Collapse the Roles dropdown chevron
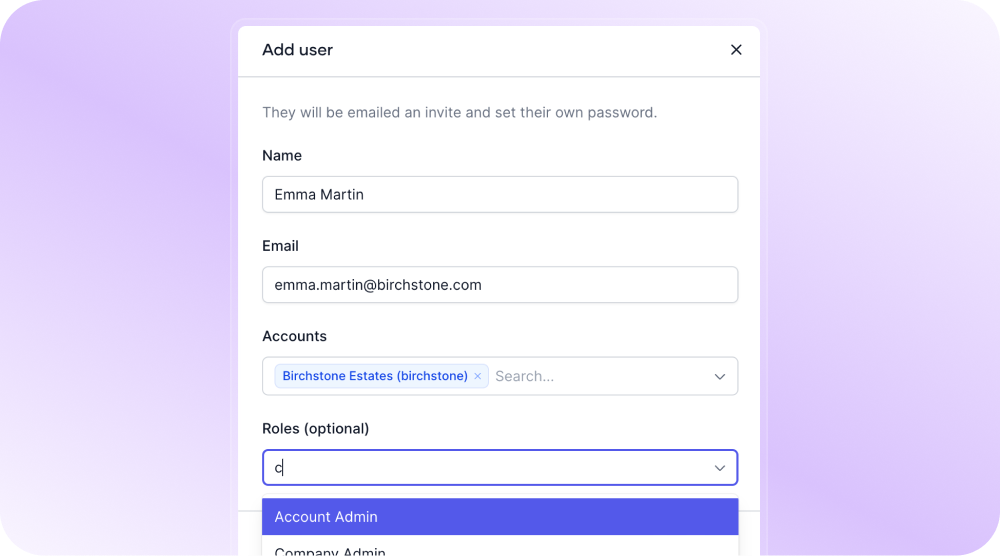The image size is (1000, 556). pos(719,468)
